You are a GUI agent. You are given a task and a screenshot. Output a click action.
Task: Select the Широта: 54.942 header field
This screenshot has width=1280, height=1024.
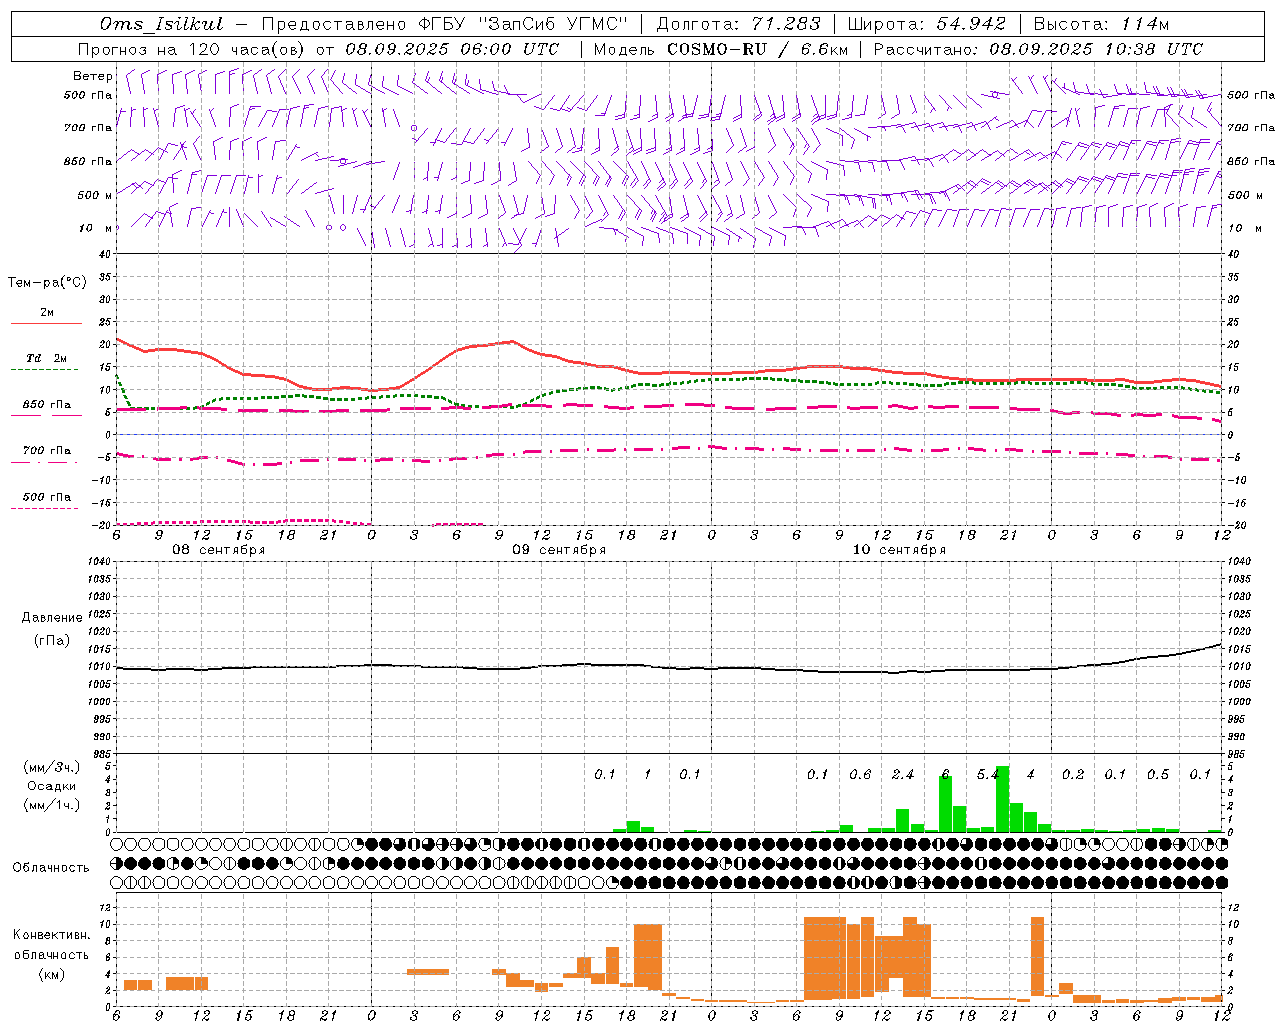pyautogui.click(x=927, y=24)
